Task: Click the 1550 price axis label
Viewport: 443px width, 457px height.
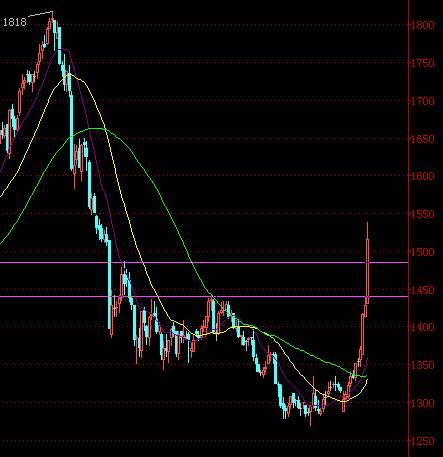Action: pyautogui.click(x=423, y=214)
